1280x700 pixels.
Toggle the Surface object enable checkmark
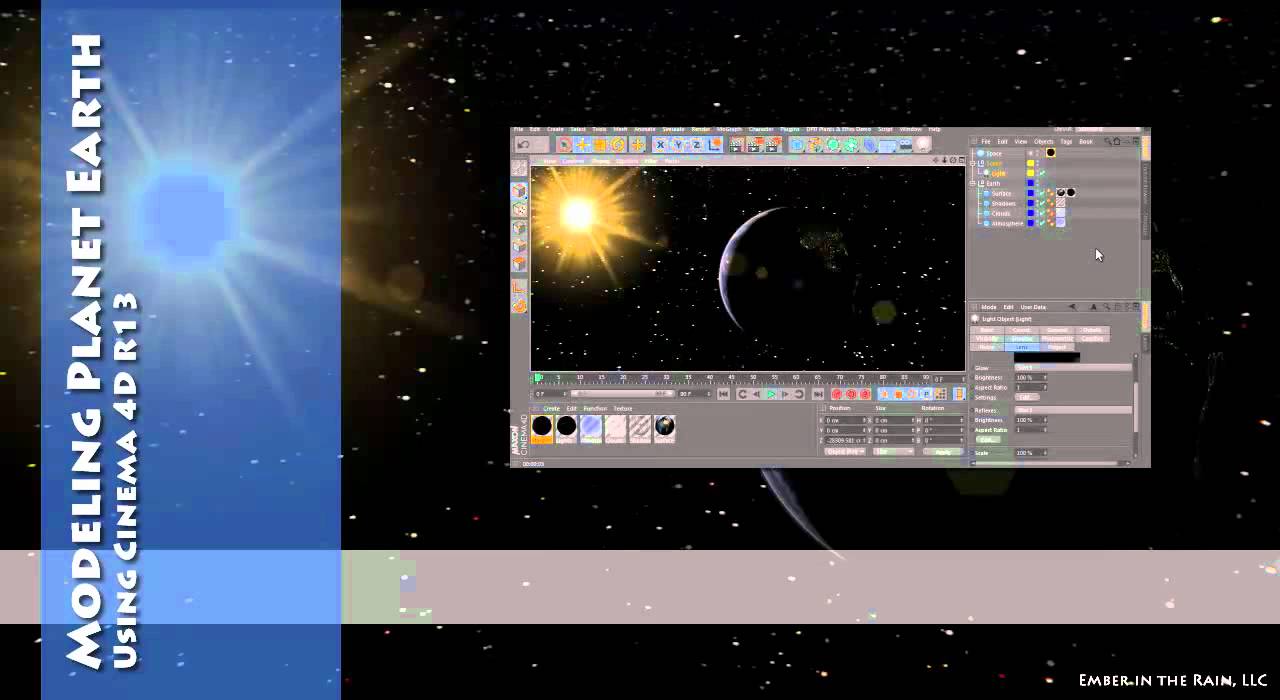(x=1043, y=193)
